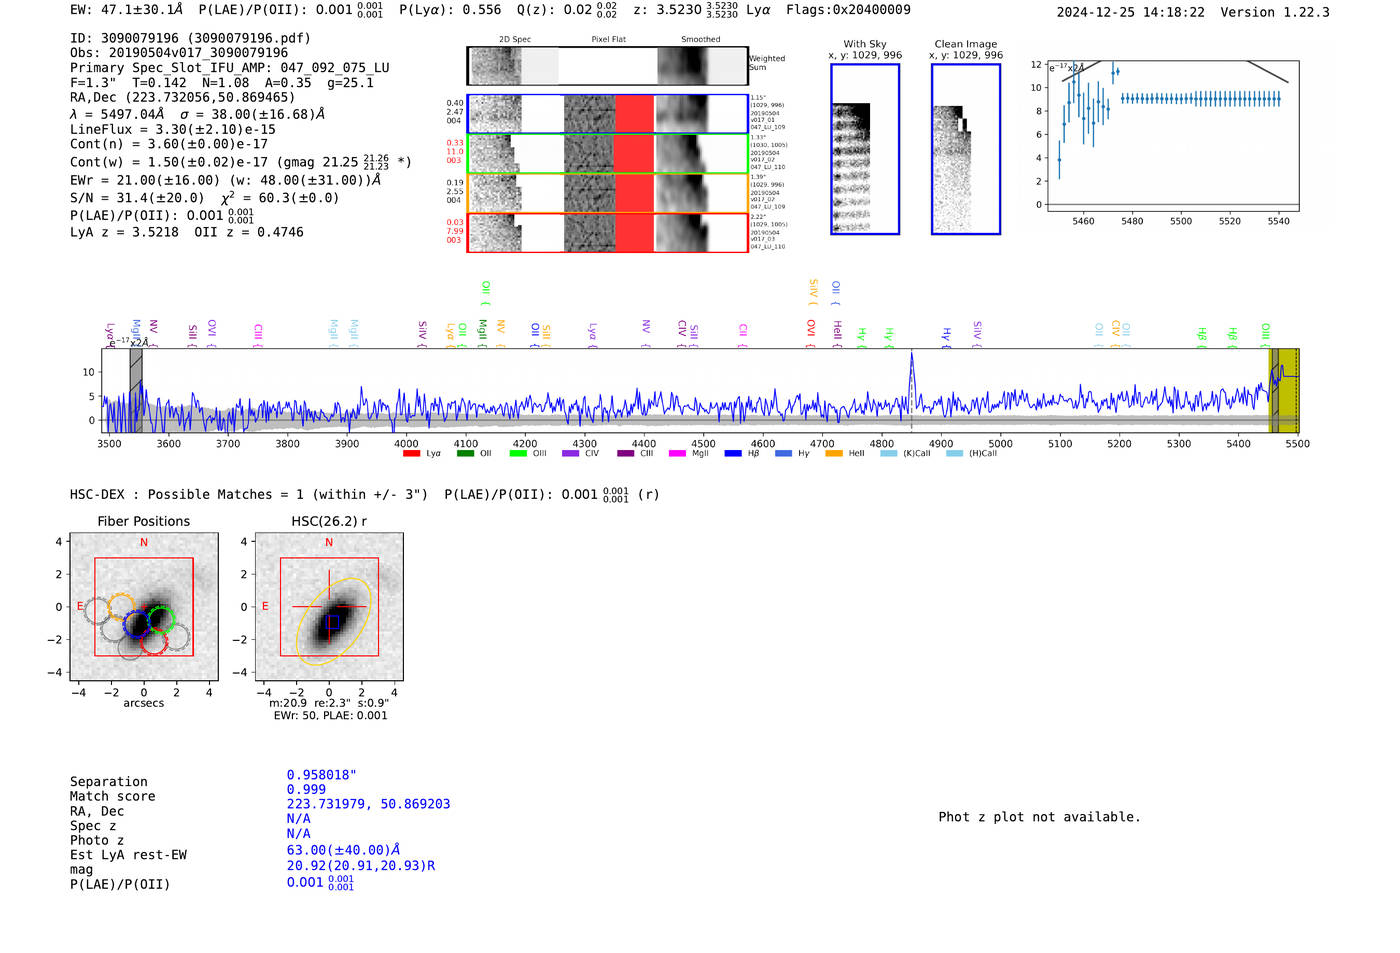The width and height of the screenshot is (1400, 953).
Task: Open the HSC(26.2) r cutout image
Action: tap(329, 606)
